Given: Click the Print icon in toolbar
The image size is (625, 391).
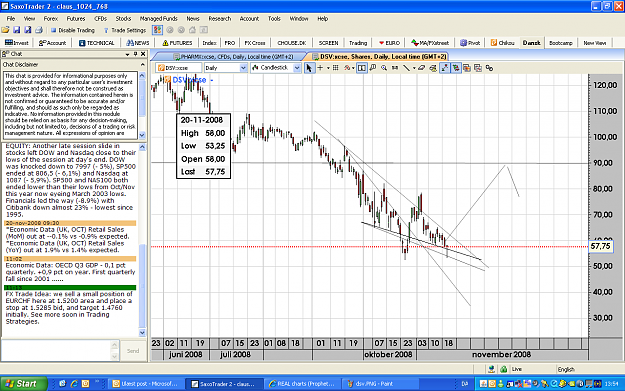Looking at the screenshot, I should [x=39, y=30].
